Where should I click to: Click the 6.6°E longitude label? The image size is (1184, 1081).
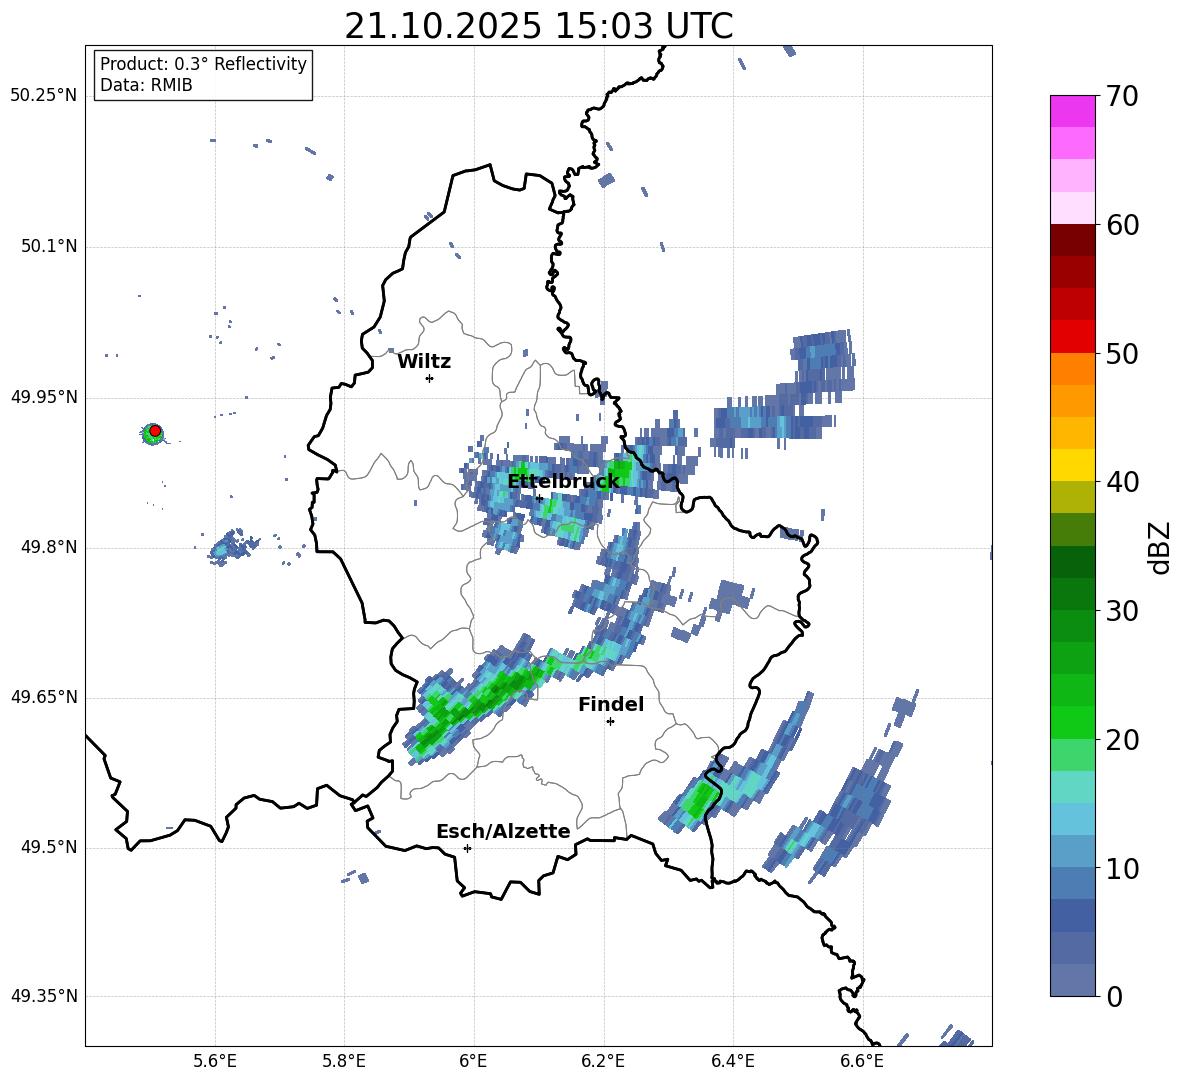(862, 1061)
